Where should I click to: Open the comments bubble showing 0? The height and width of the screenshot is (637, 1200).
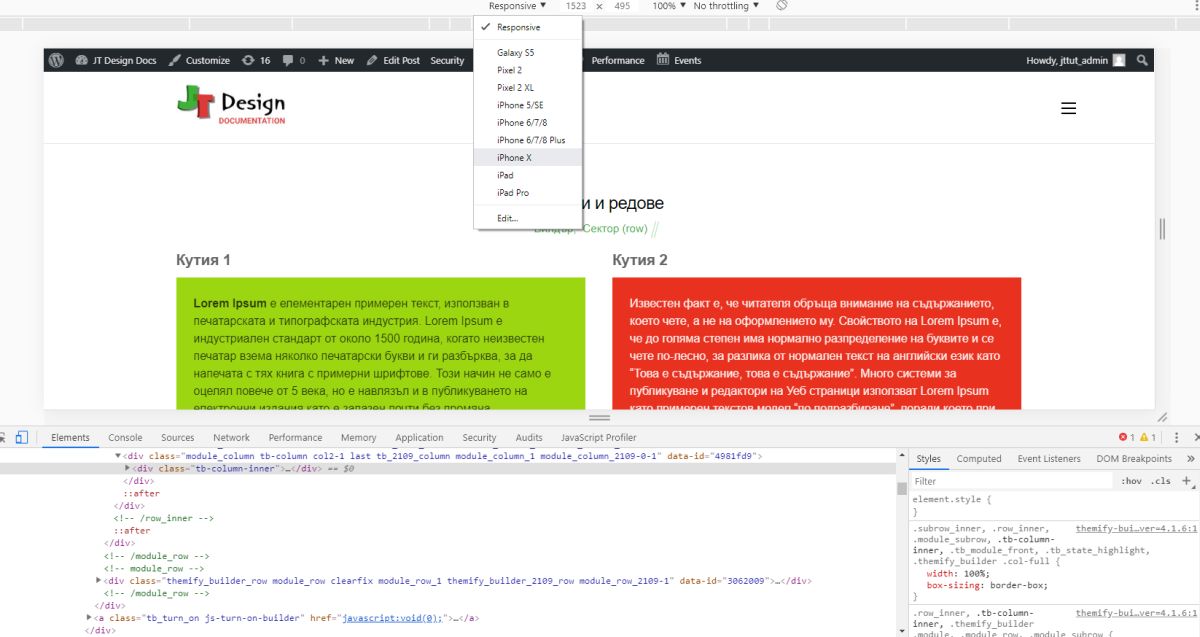pos(293,60)
